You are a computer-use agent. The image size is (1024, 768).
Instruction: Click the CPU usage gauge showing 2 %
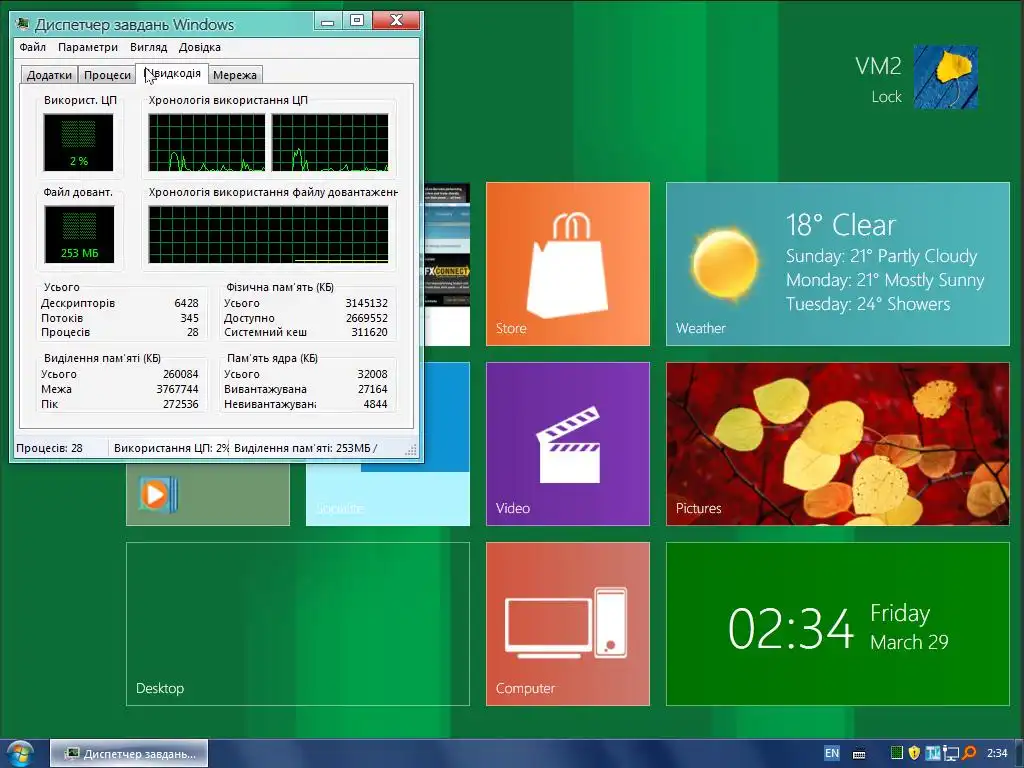[78, 142]
